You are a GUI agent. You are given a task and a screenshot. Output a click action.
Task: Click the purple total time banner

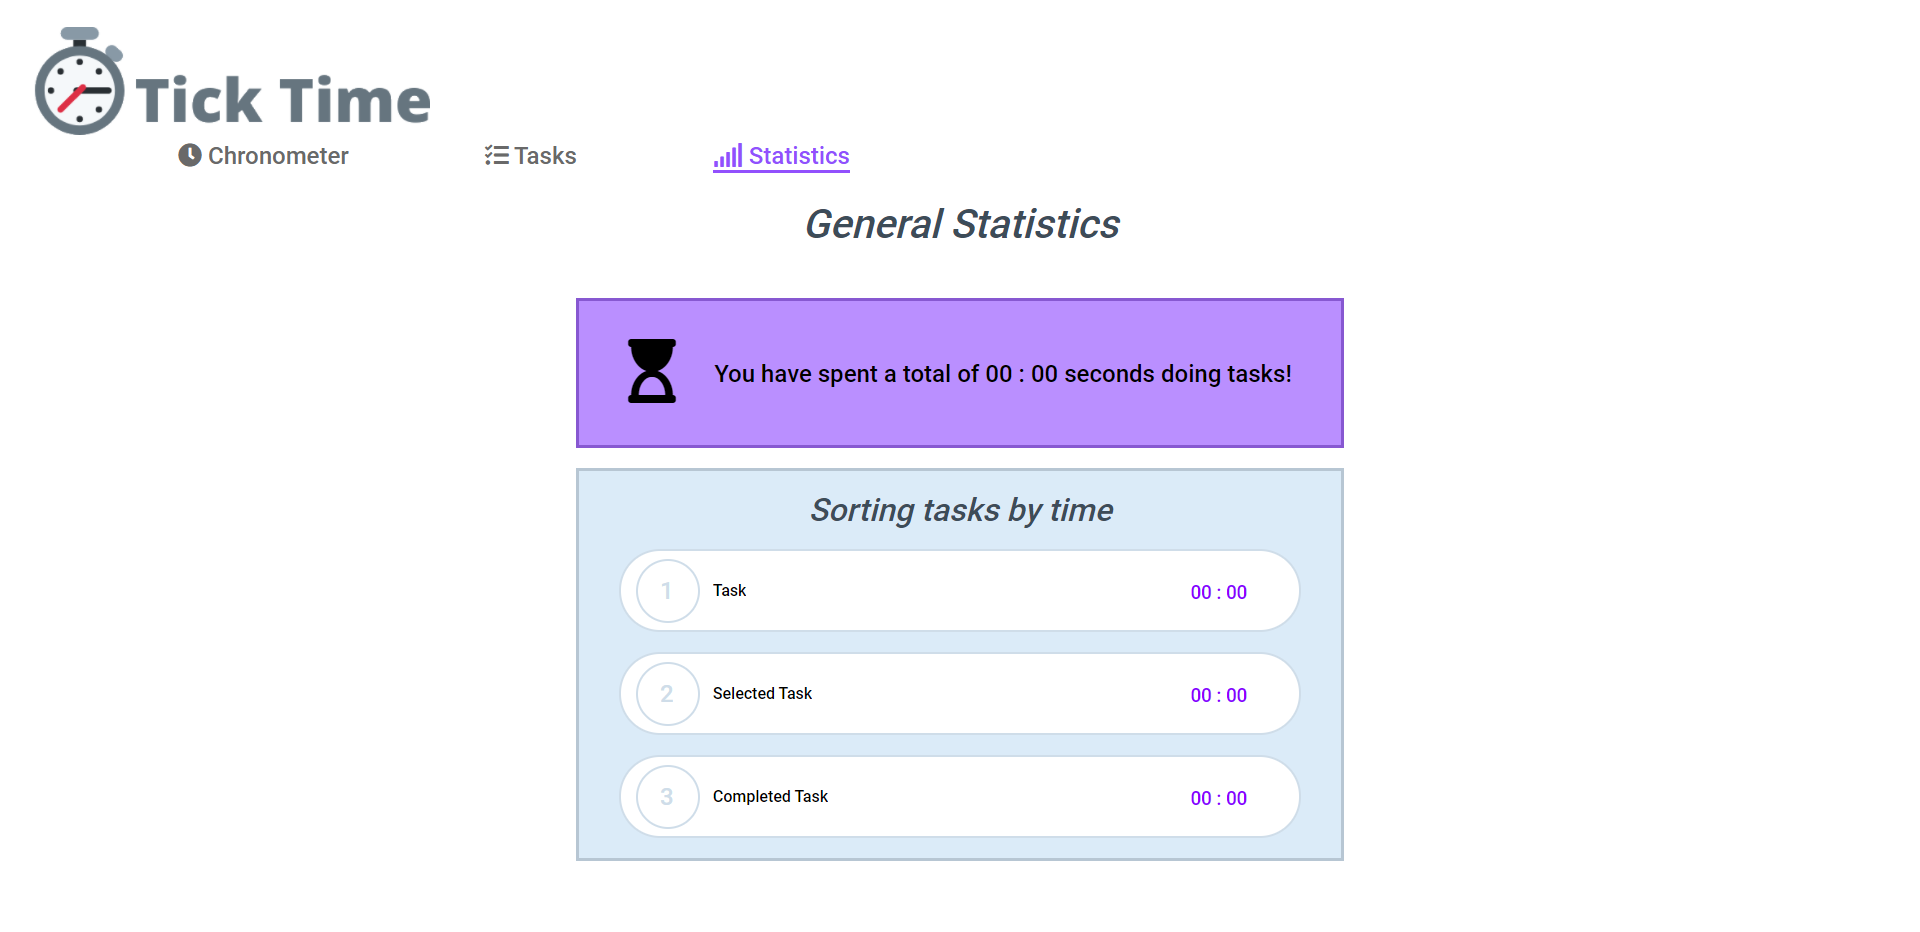point(960,373)
